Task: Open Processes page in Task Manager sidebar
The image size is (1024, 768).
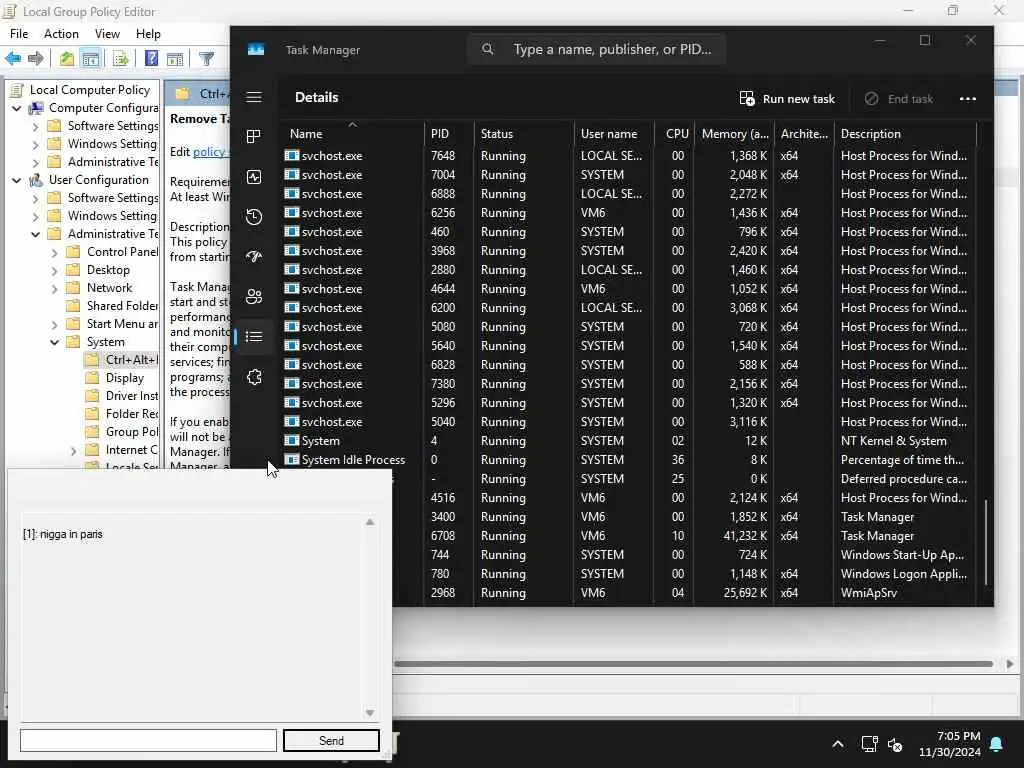Action: [x=254, y=136]
